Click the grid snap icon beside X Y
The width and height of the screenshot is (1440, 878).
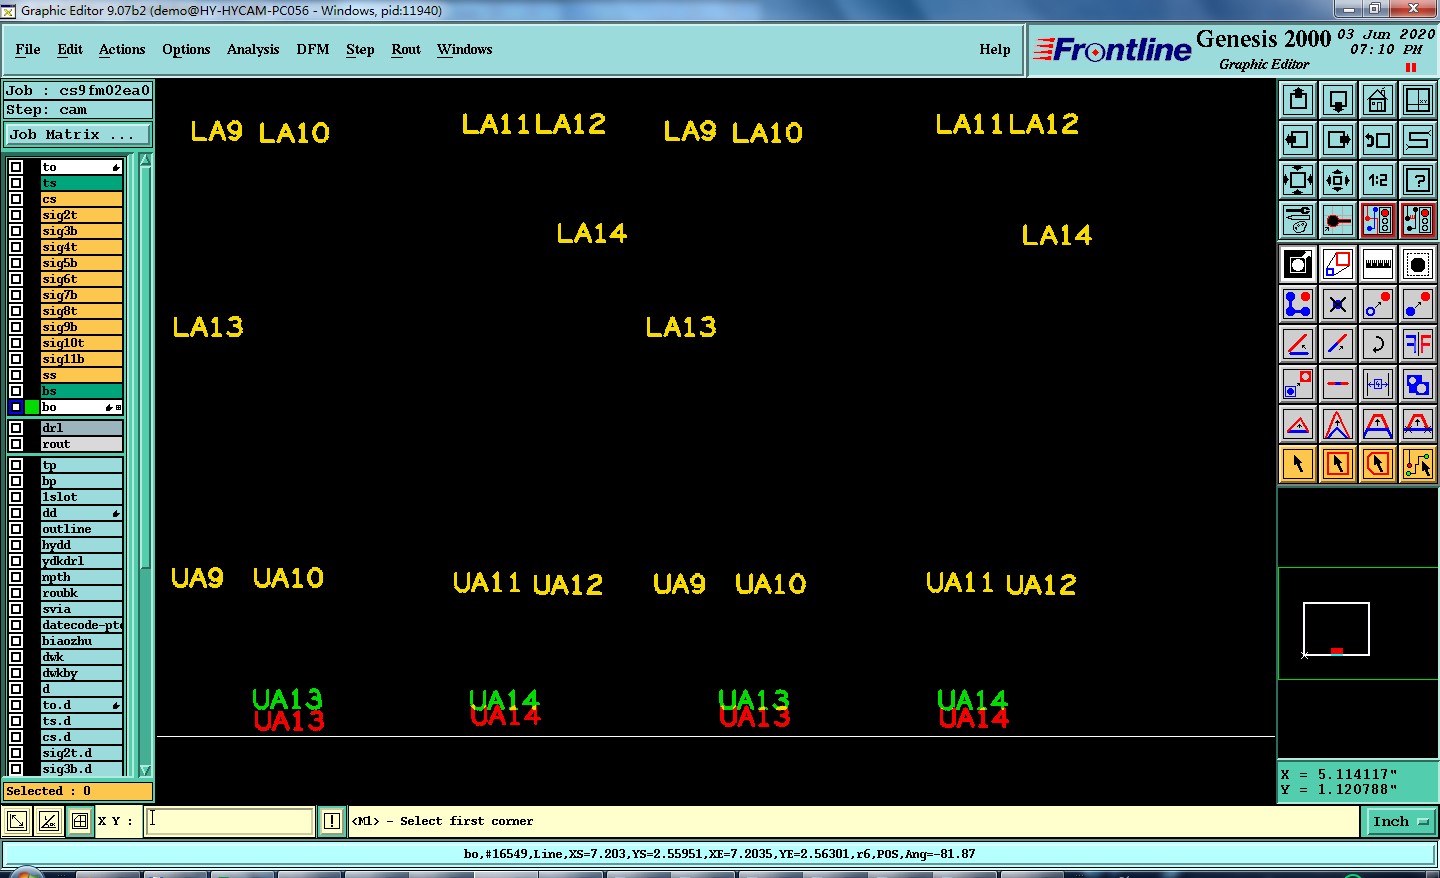(x=80, y=821)
